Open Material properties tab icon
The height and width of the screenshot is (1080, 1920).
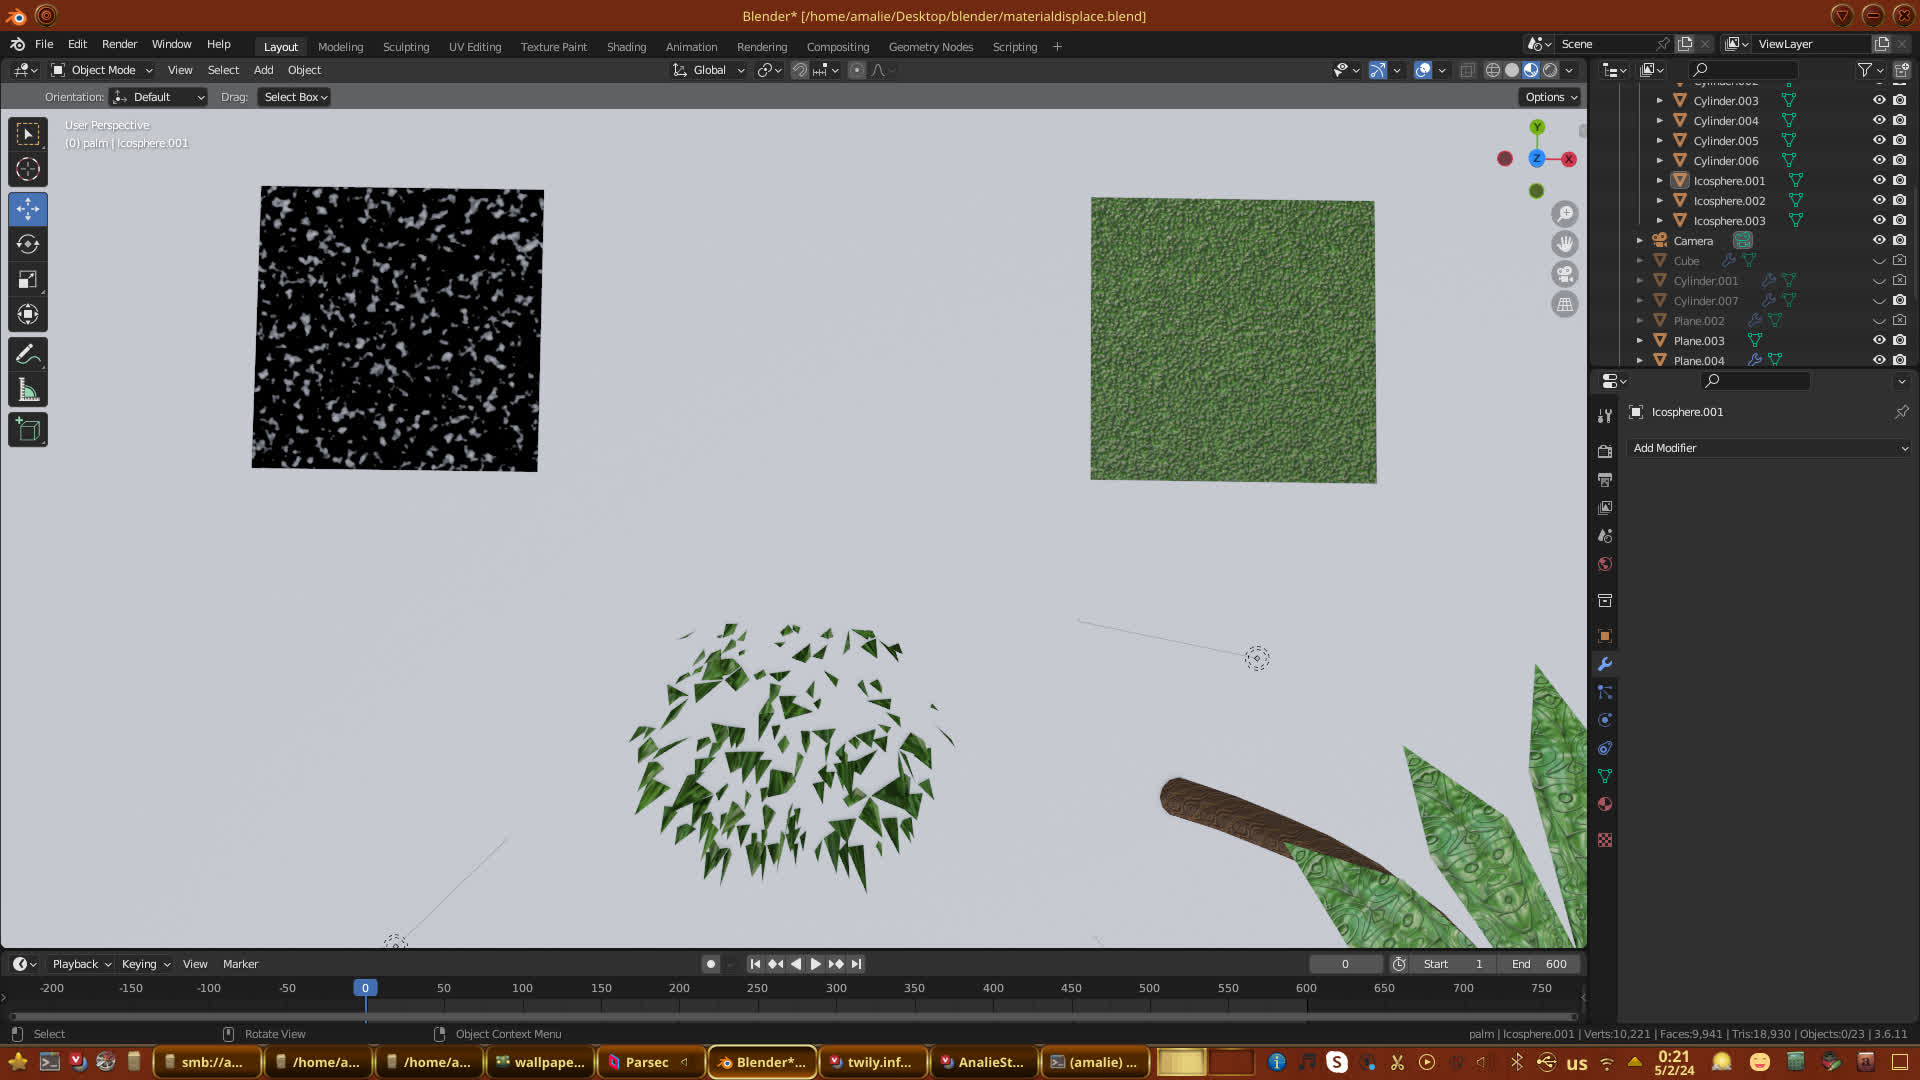(1605, 804)
